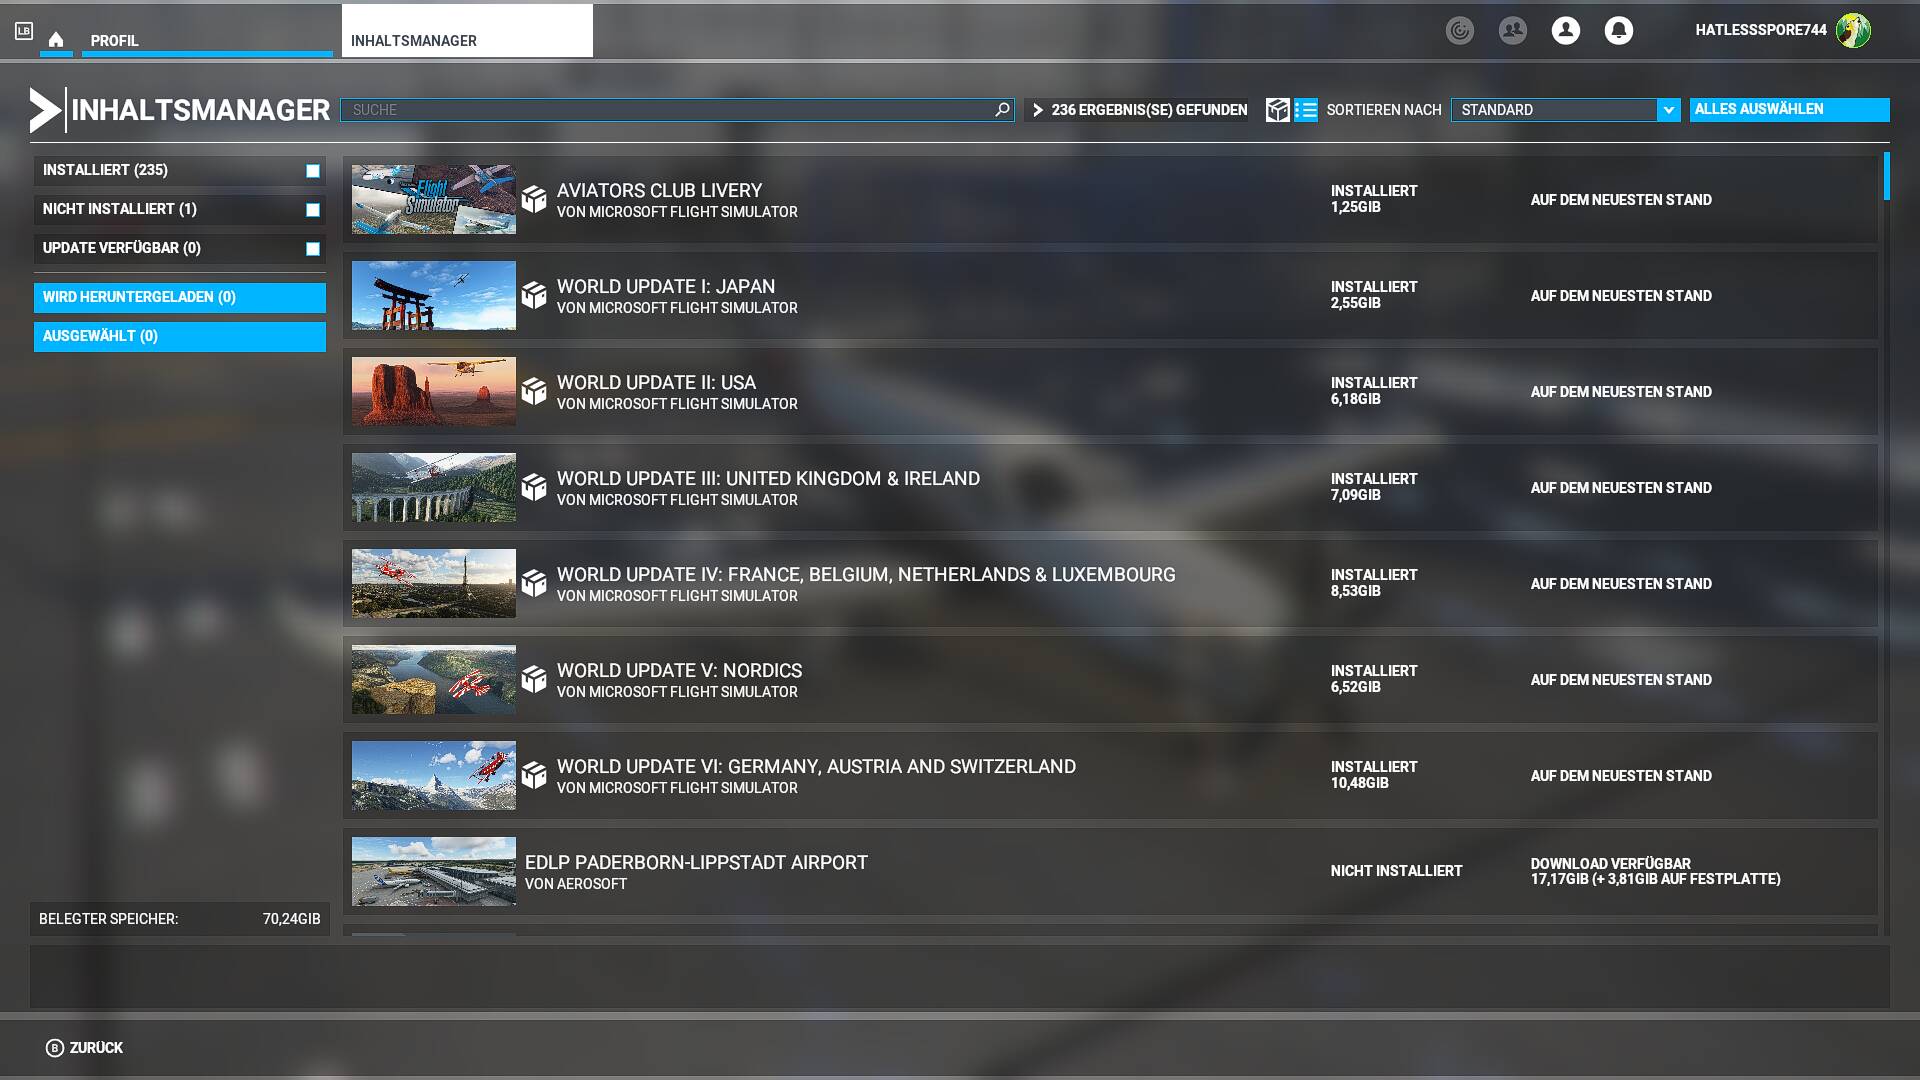1920x1080 pixels.
Task: Open the player profile icon
Action: pos(1566,31)
